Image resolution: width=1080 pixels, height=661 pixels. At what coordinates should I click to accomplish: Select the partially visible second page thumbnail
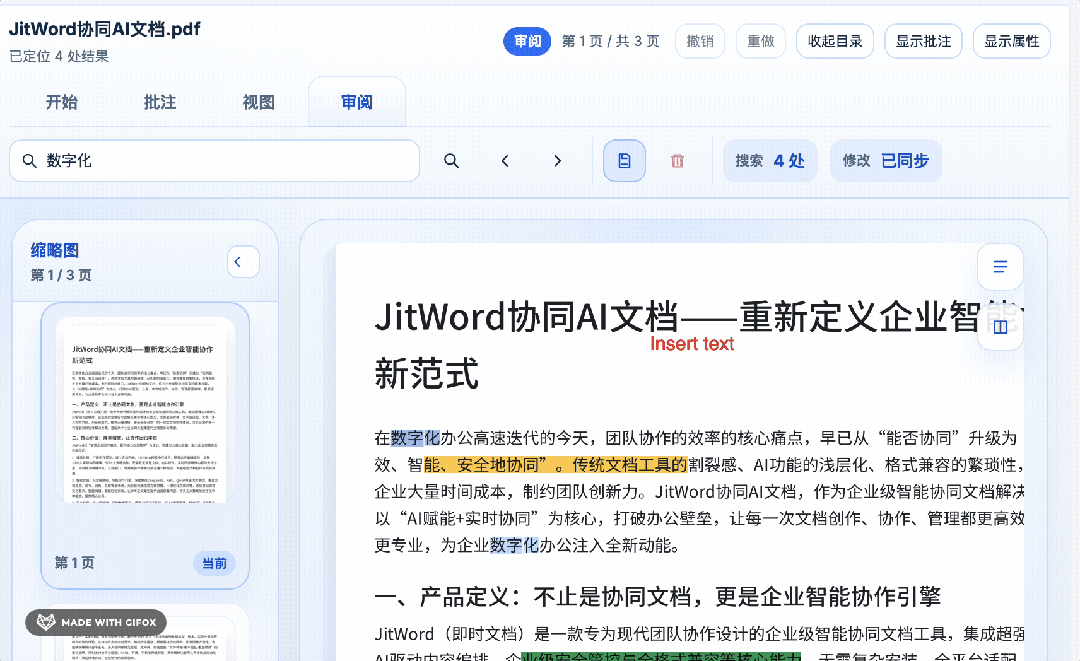tap(145, 633)
